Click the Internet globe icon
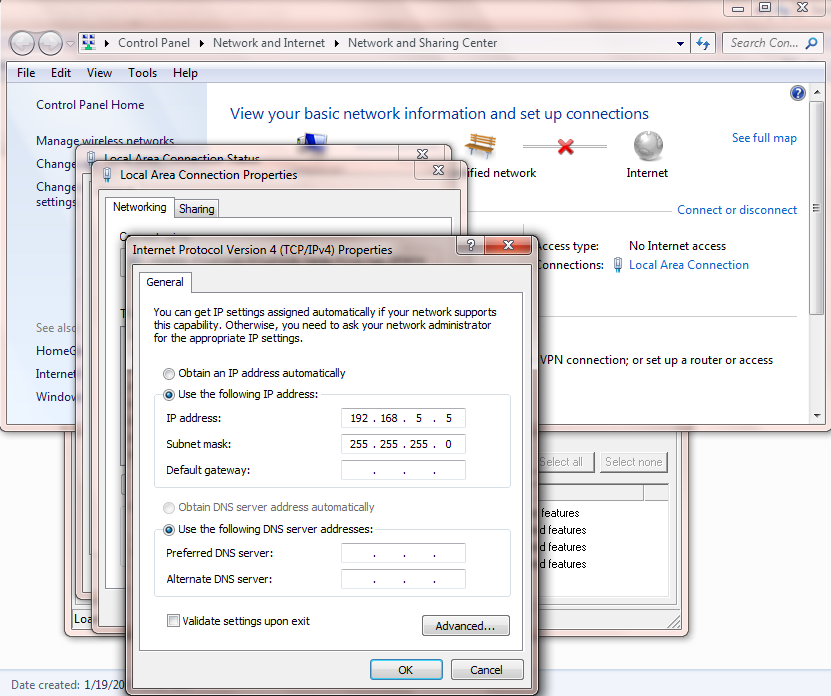This screenshot has width=831, height=696. point(648,146)
